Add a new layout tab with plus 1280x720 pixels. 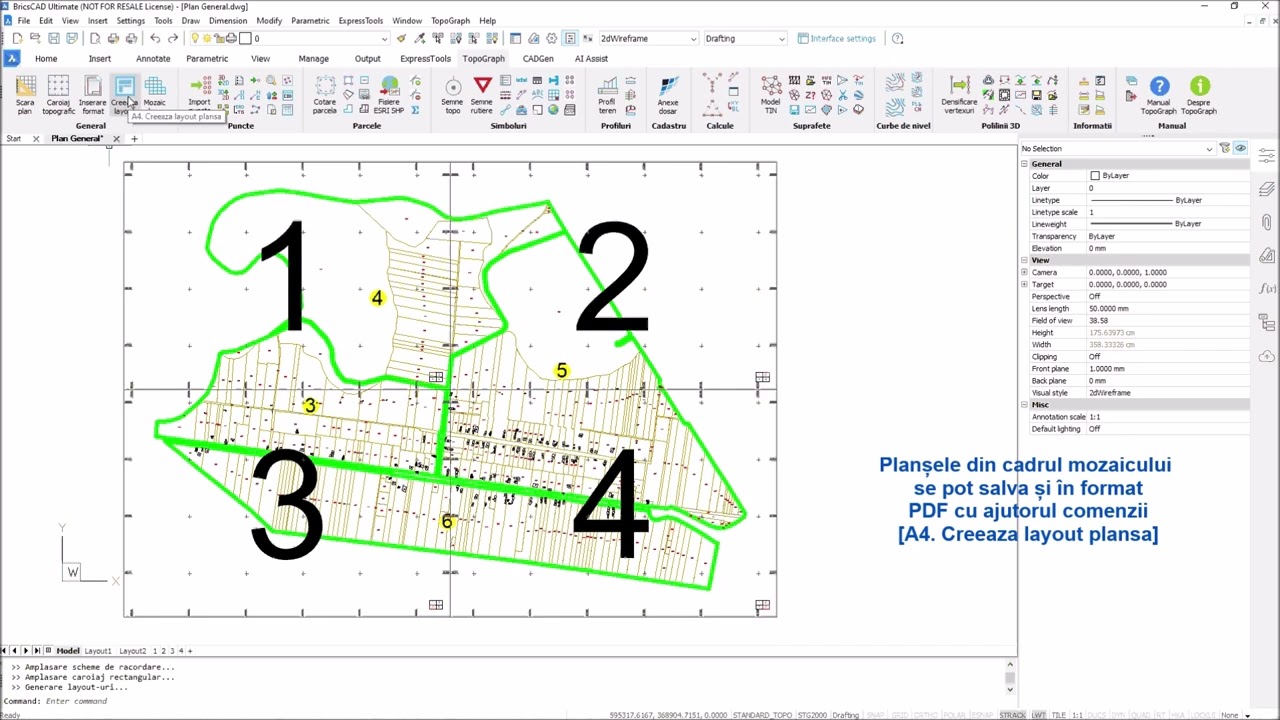tap(190, 651)
